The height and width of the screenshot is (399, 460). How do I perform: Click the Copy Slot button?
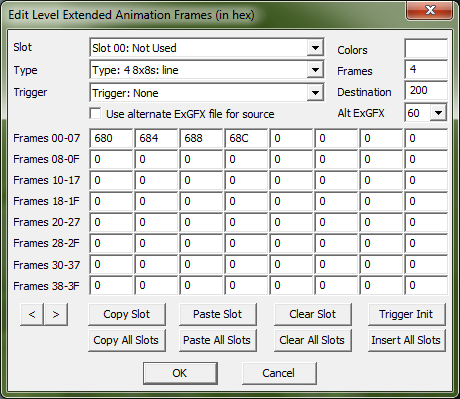pos(127,314)
